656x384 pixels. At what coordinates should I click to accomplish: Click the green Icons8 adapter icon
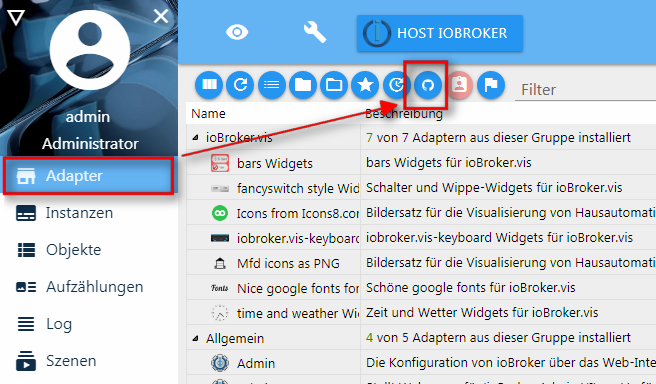click(x=220, y=213)
